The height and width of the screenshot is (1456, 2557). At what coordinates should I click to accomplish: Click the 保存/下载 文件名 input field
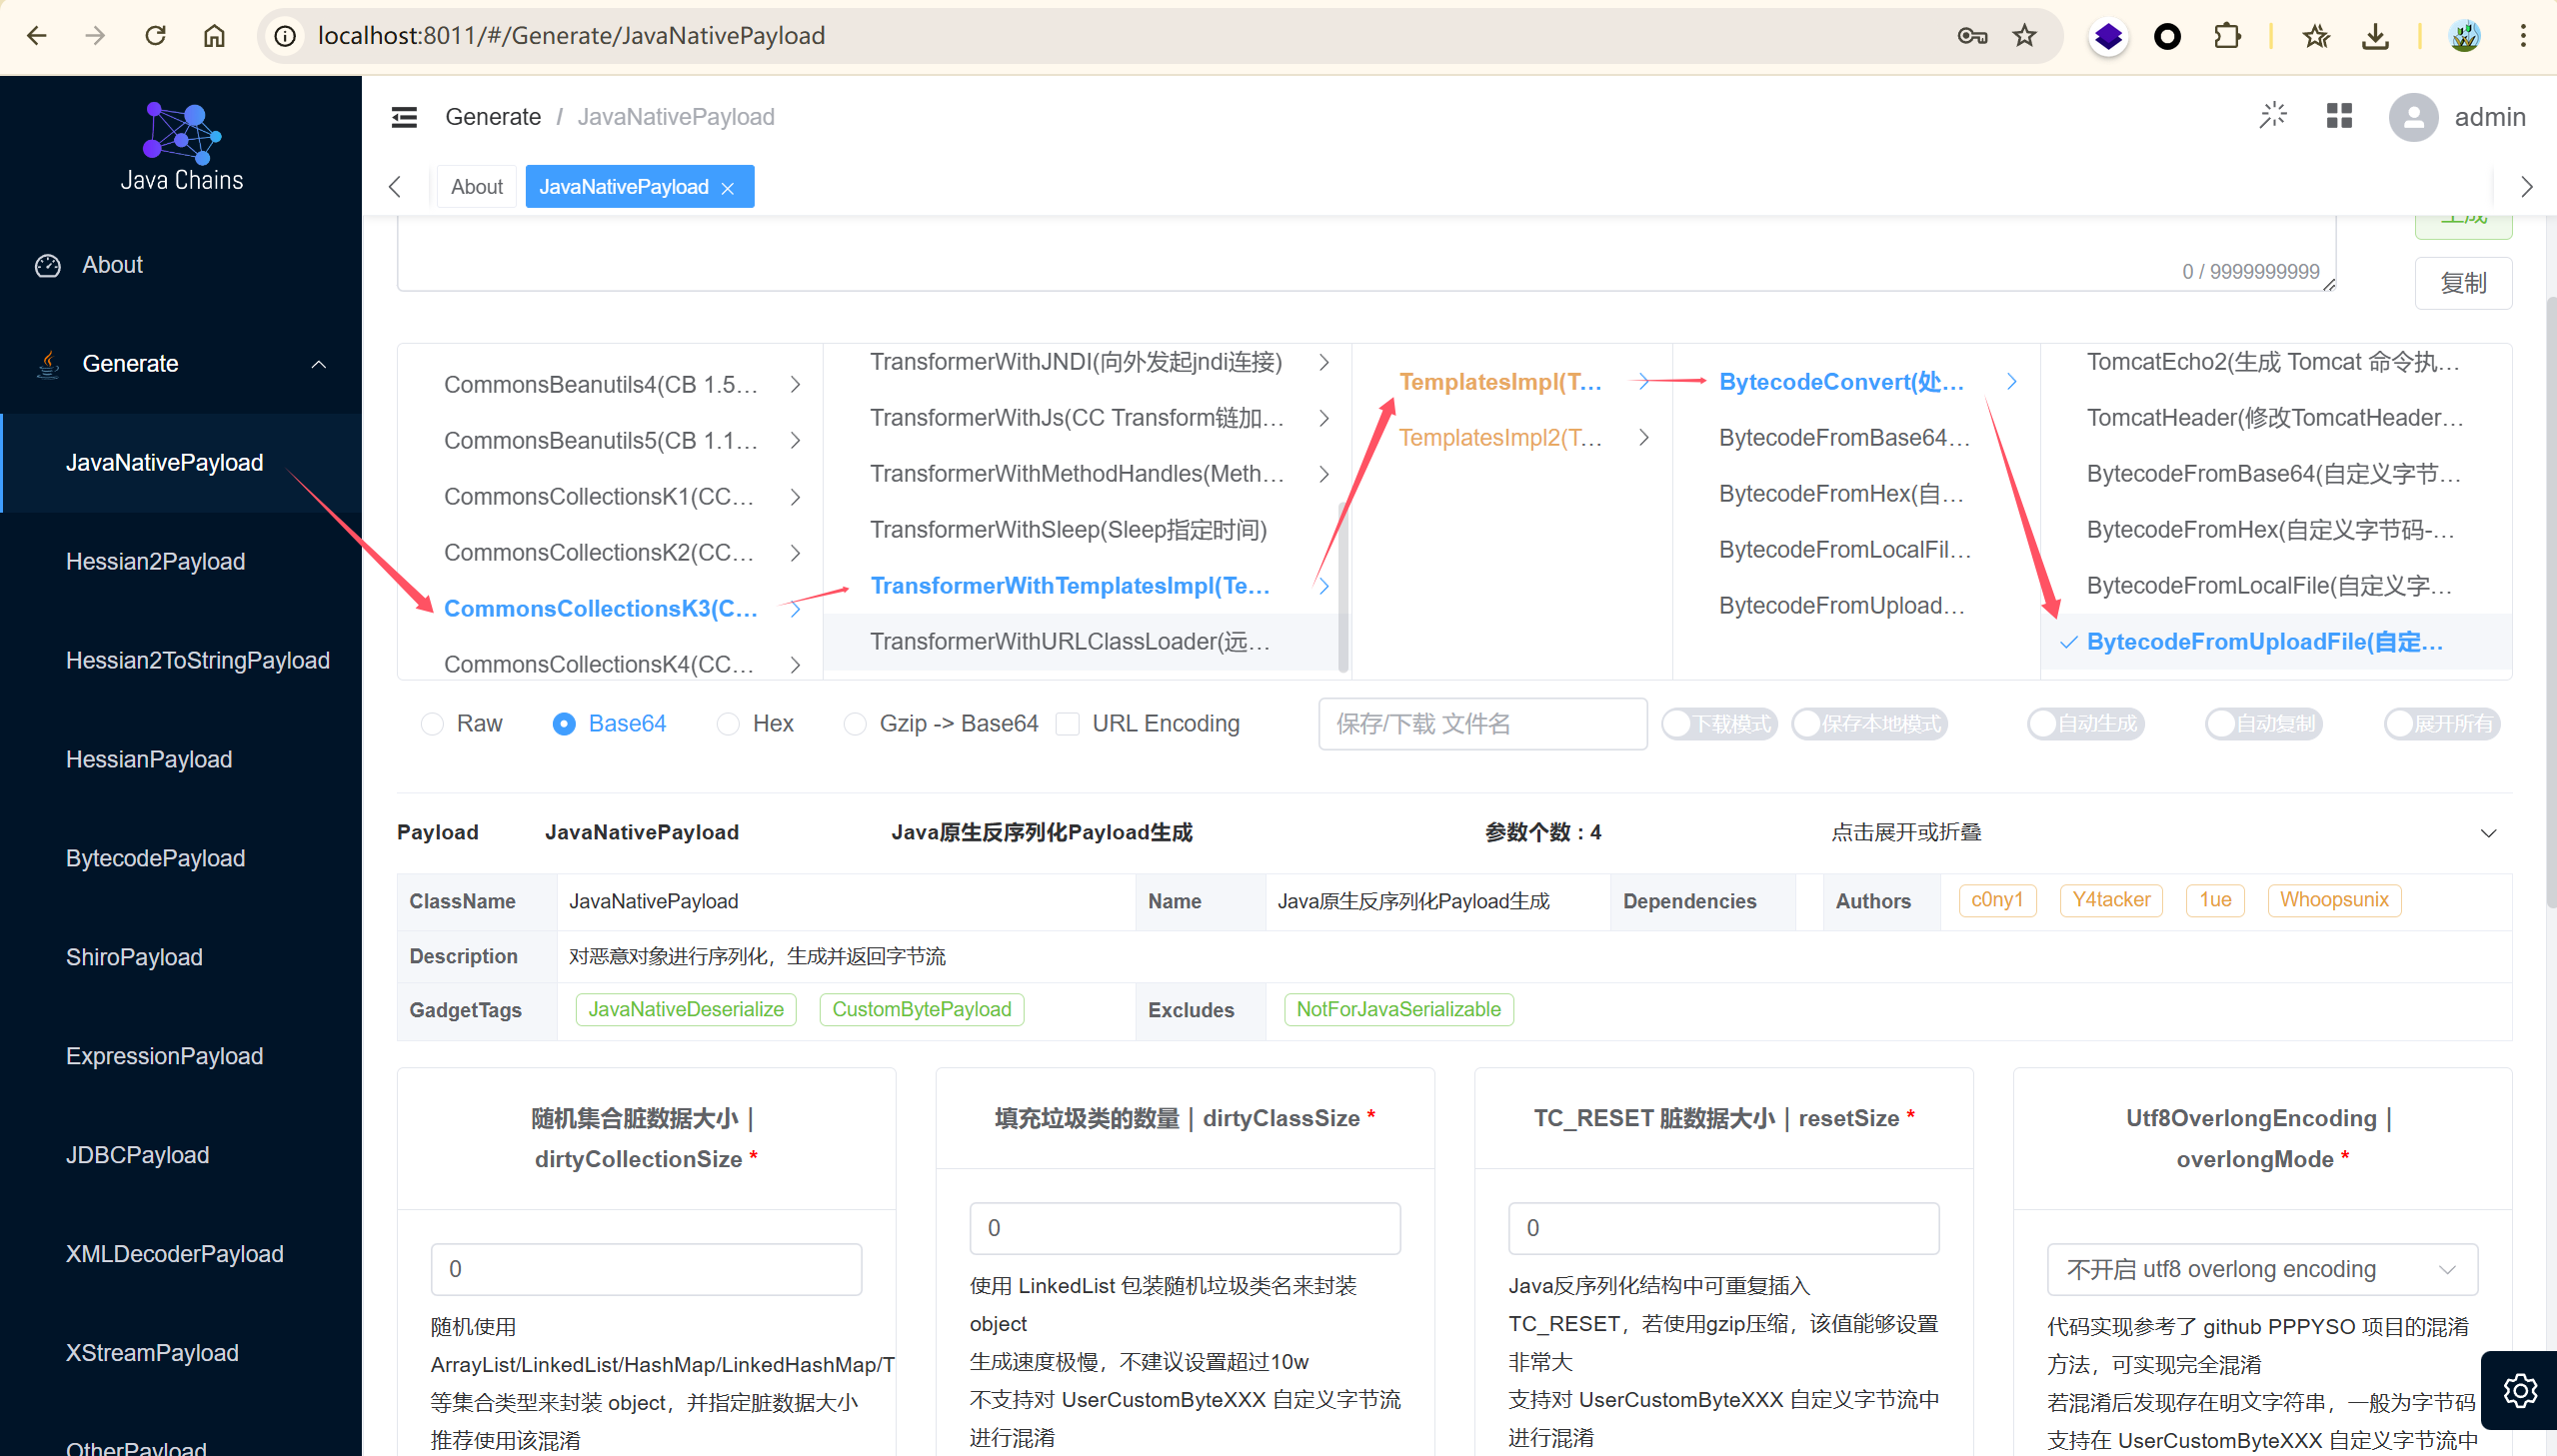pos(1482,723)
